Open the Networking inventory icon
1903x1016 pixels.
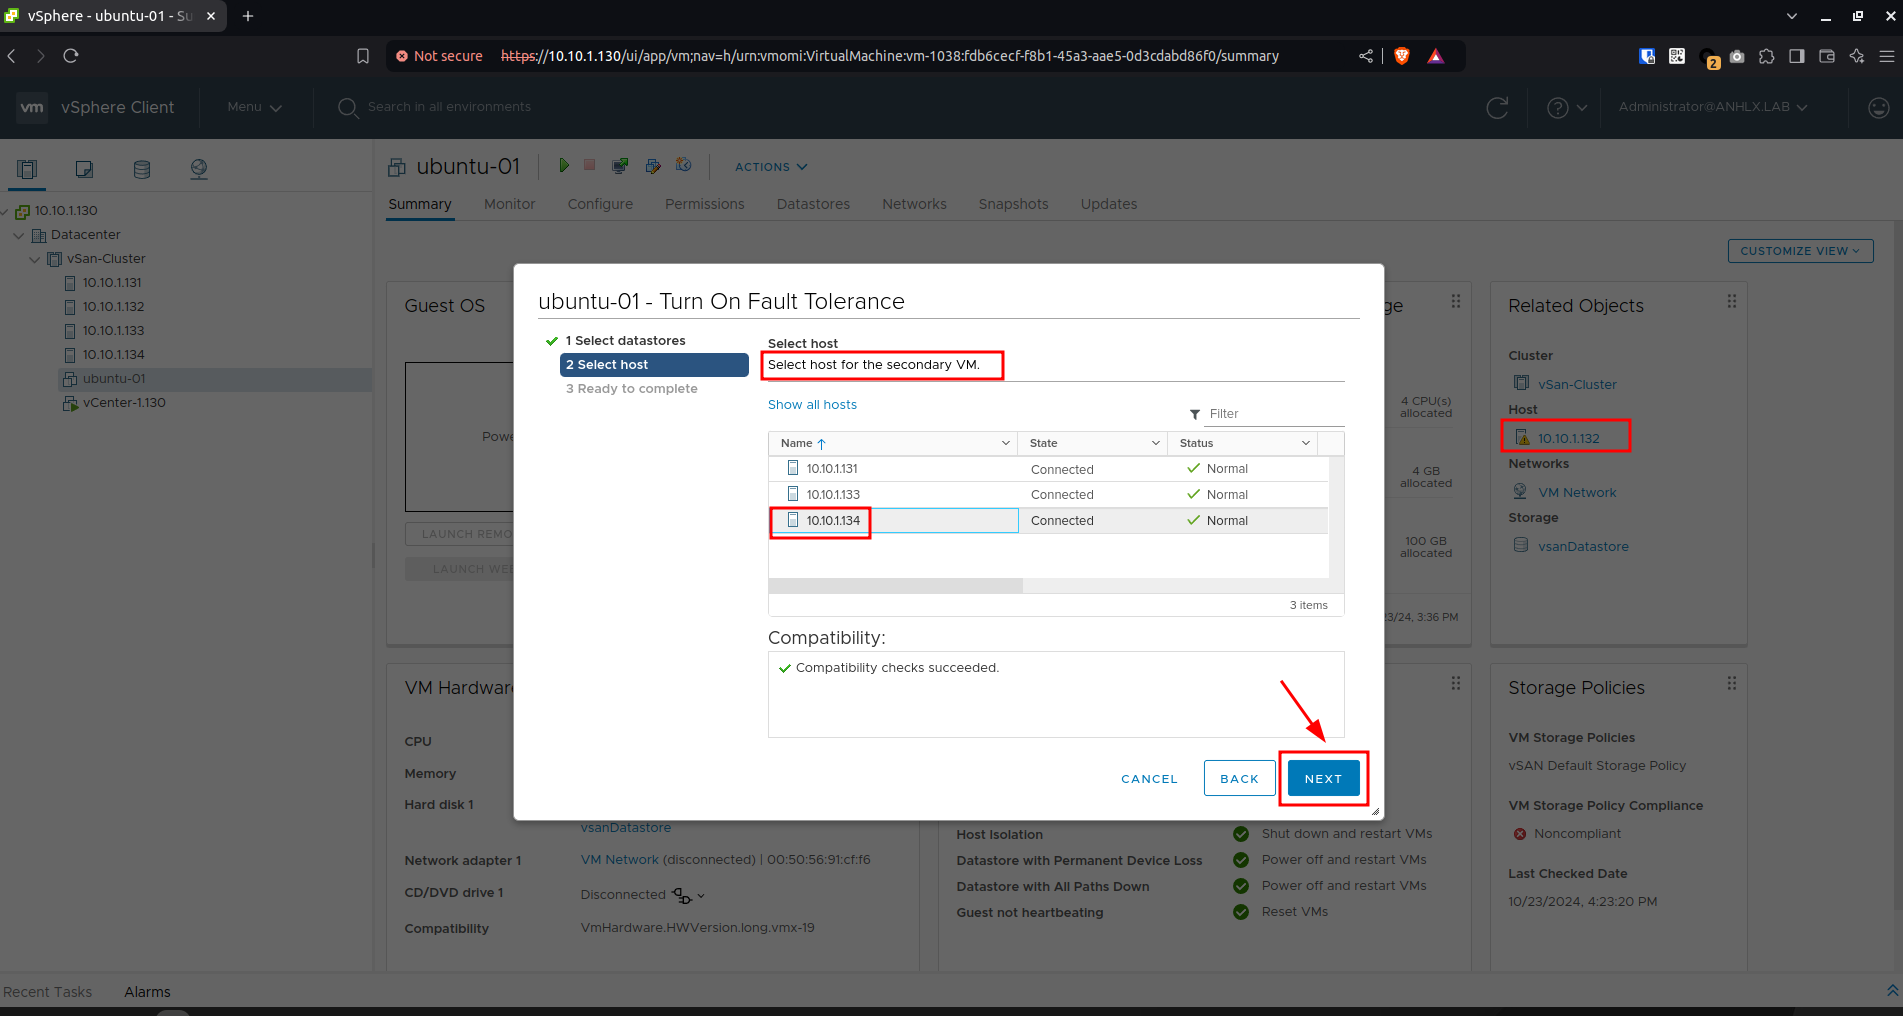(x=199, y=169)
